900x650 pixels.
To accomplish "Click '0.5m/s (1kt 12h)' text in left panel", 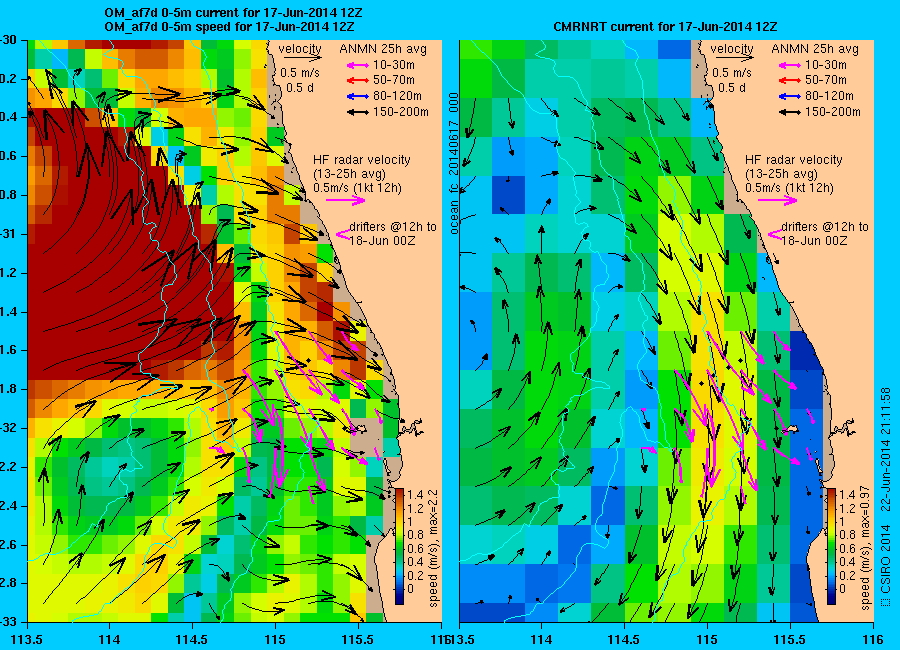I will (x=358, y=188).
